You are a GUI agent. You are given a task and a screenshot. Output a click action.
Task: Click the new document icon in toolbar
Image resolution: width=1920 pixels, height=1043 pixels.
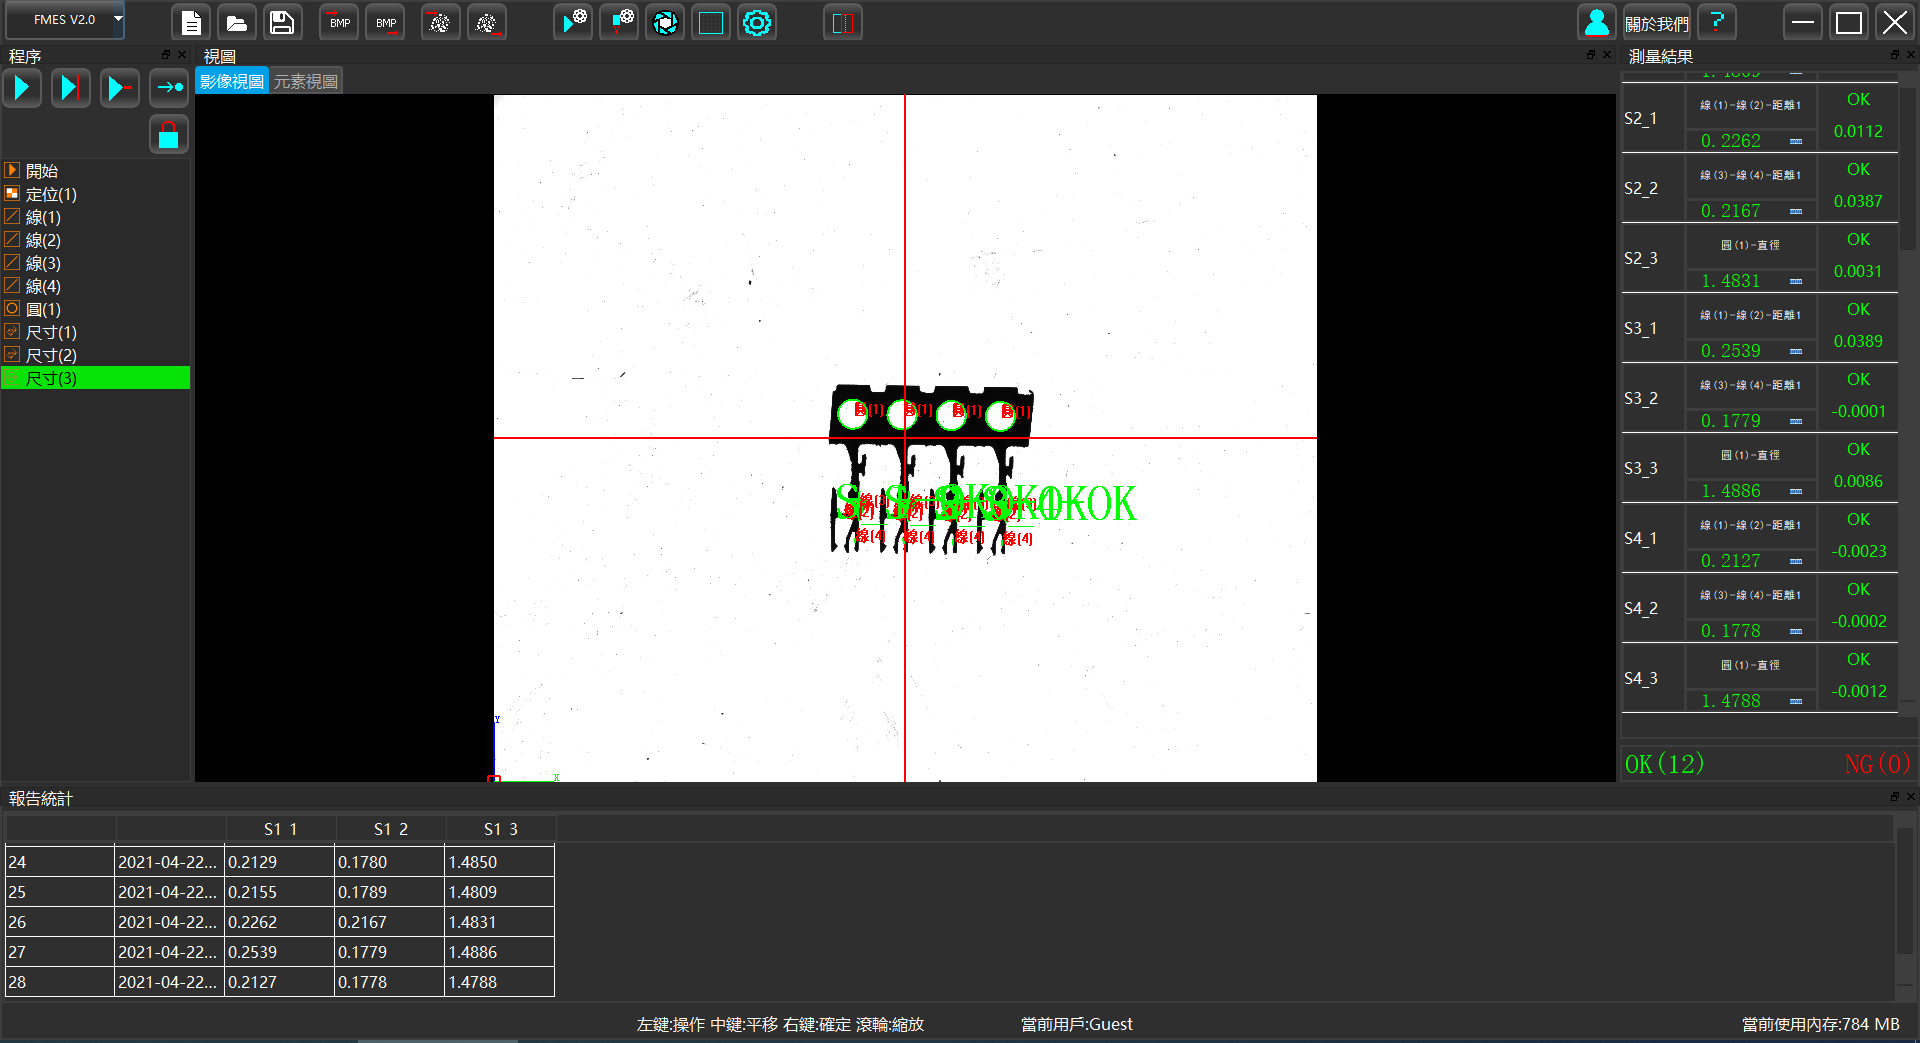coord(191,22)
